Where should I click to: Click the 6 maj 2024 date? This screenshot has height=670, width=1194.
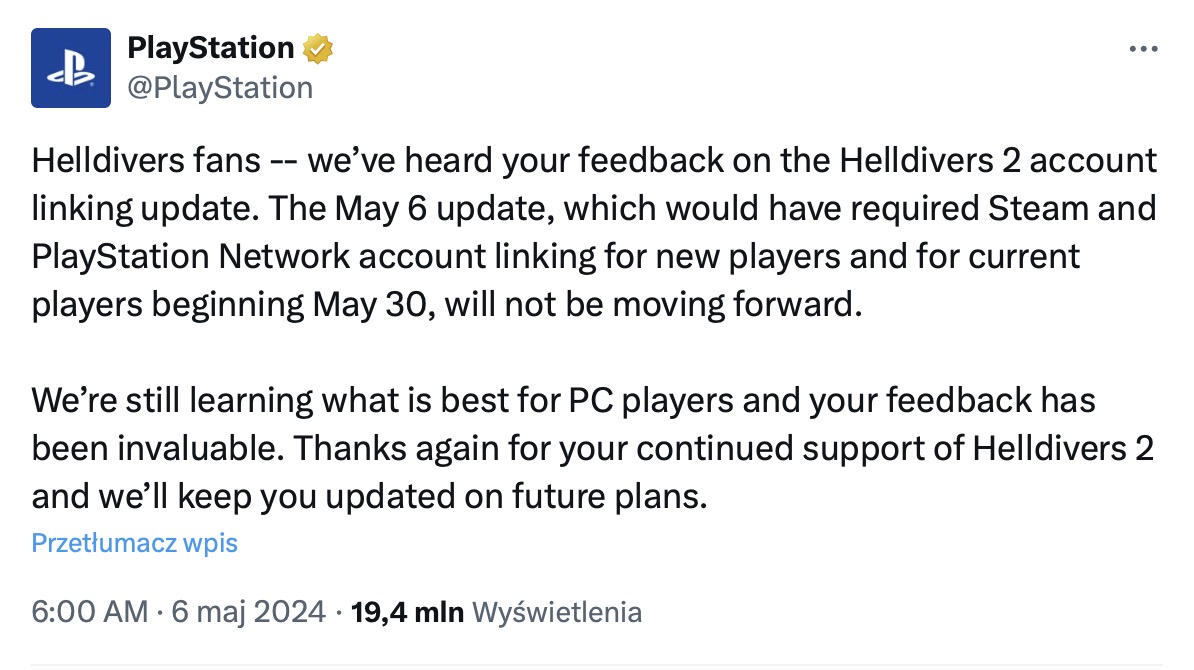[x=248, y=612]
